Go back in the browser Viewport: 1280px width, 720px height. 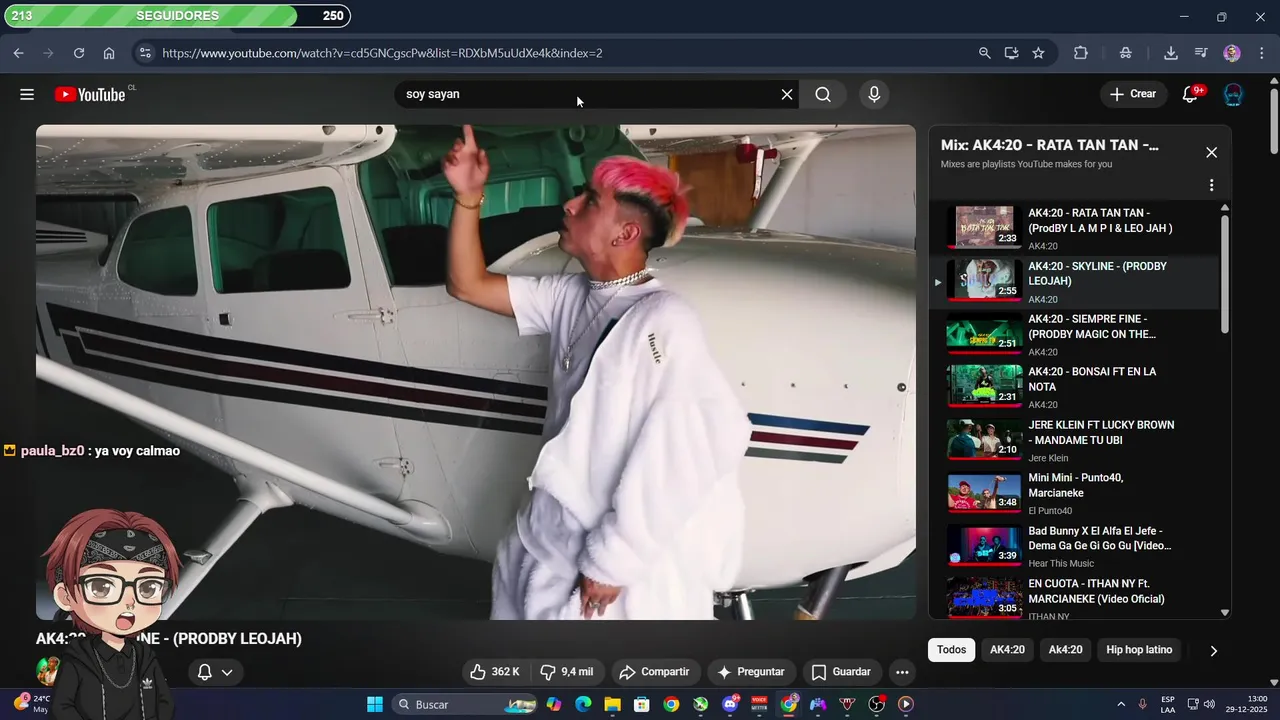[x=18, y=53]
